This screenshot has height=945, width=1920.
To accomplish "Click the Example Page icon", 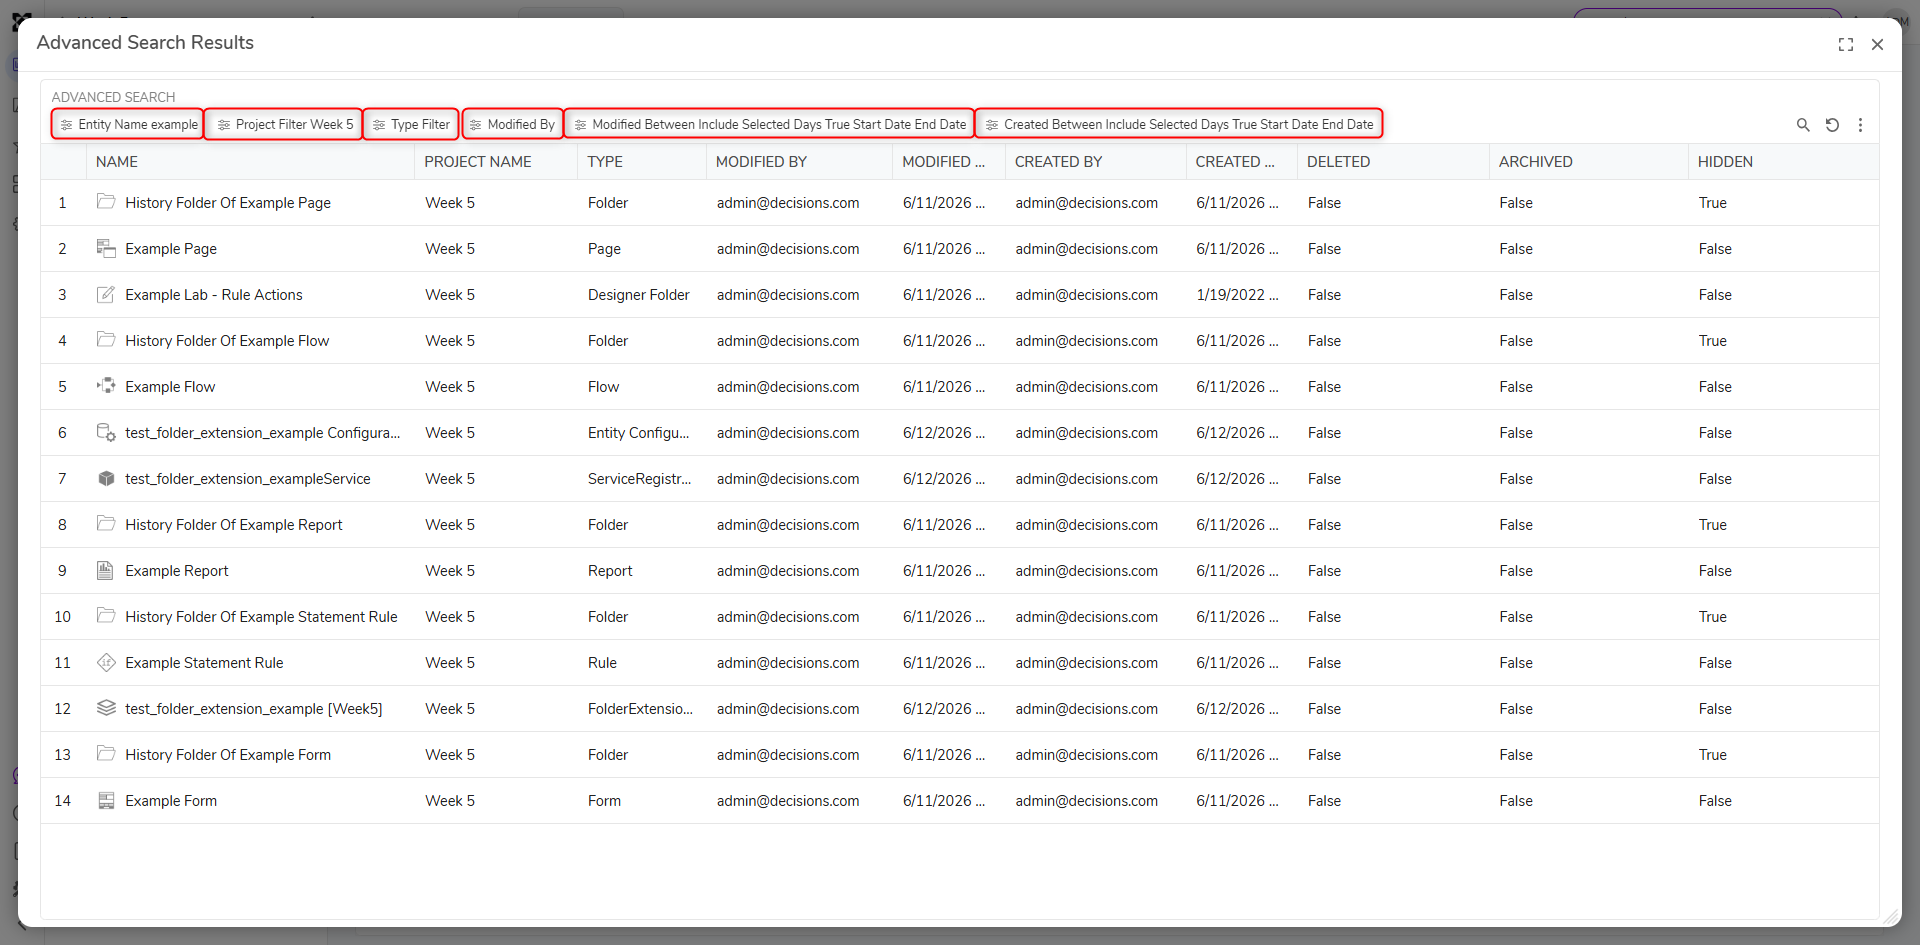I will tap(106, 248).
